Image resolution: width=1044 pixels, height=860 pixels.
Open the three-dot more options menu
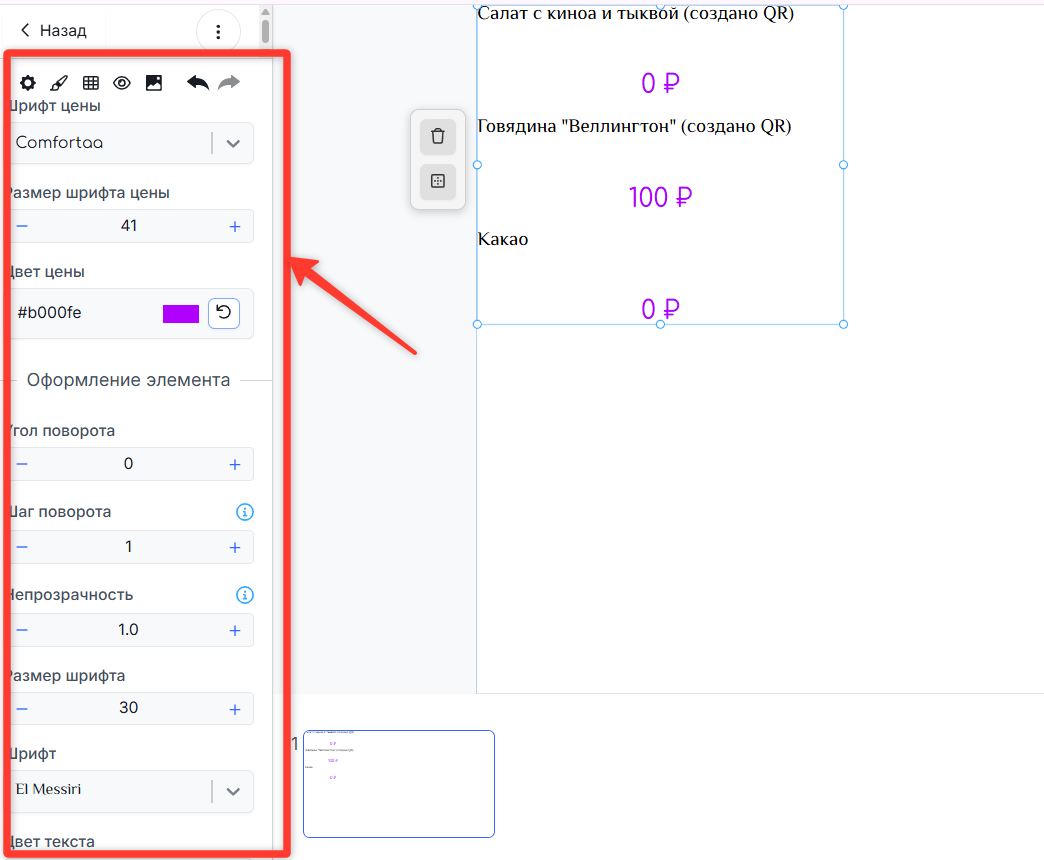[x=218, y=32]
